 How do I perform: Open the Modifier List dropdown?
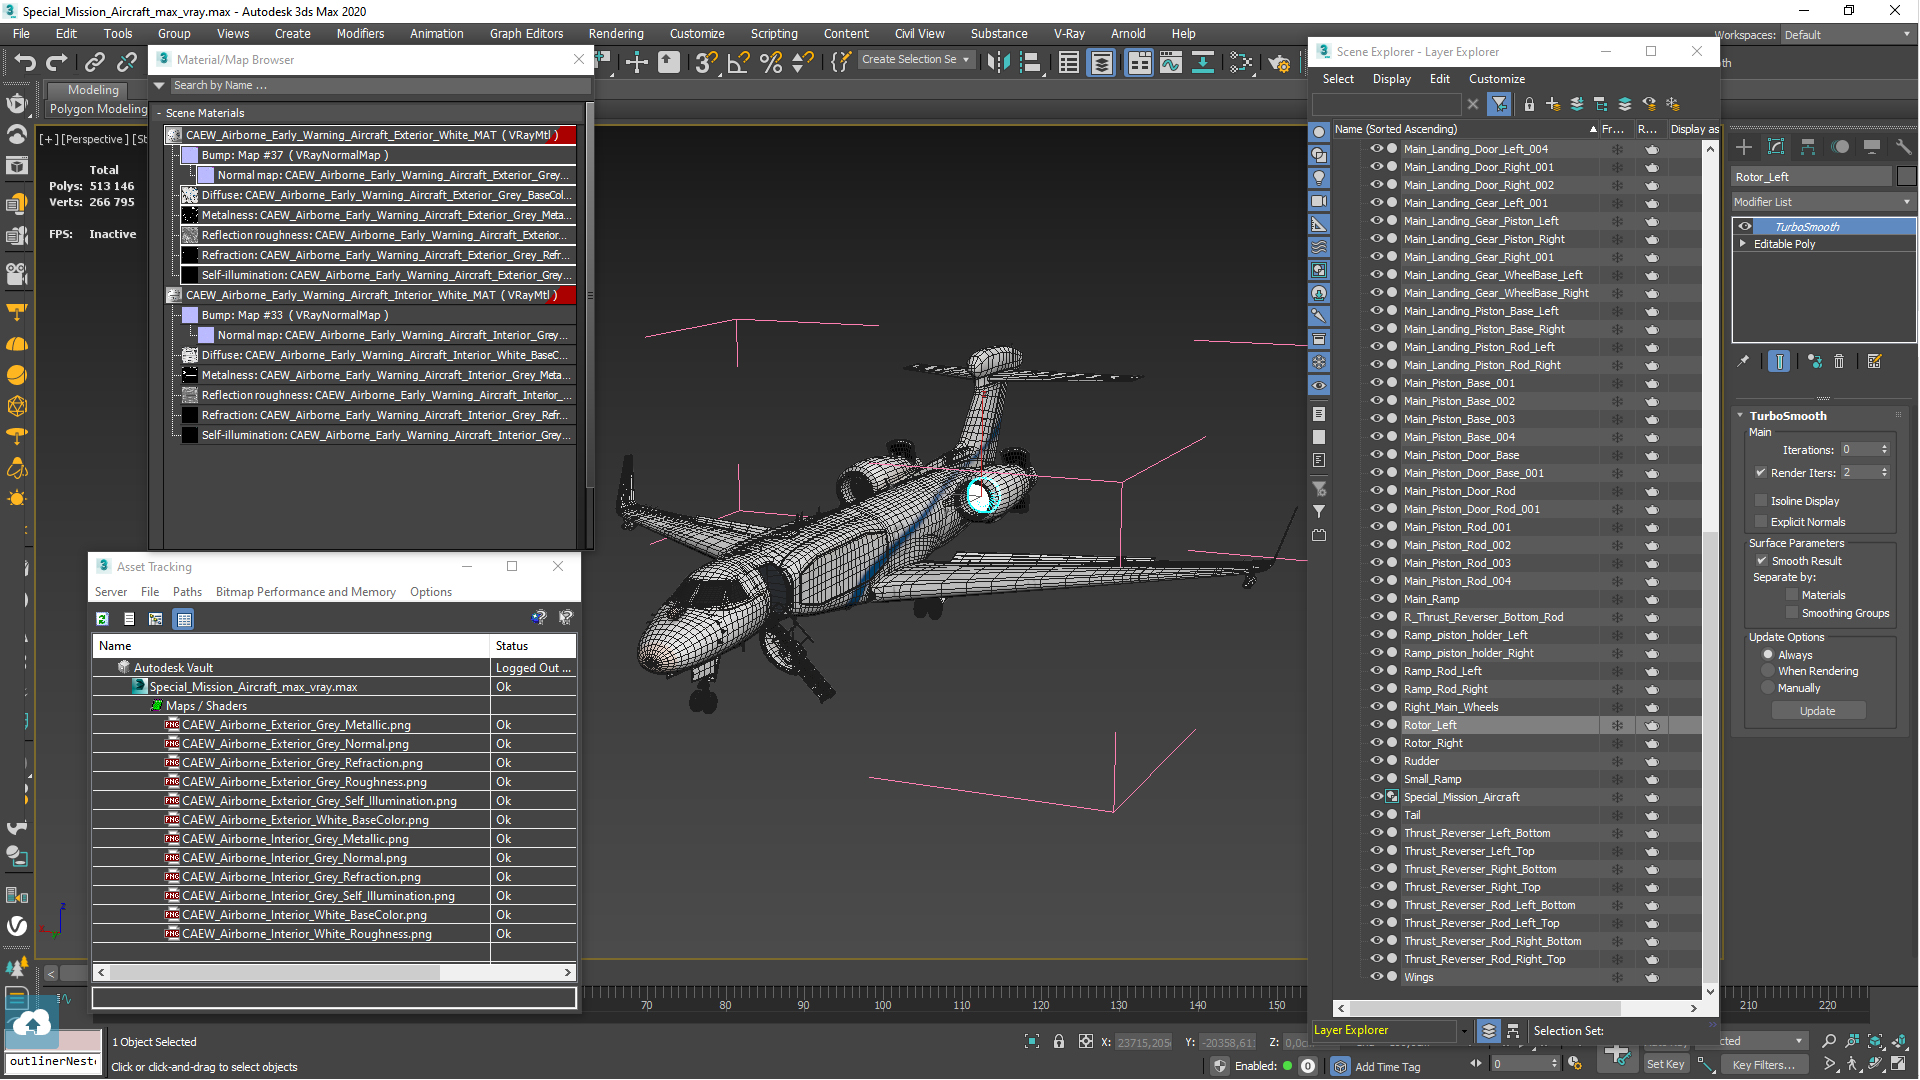point(1822,202)
